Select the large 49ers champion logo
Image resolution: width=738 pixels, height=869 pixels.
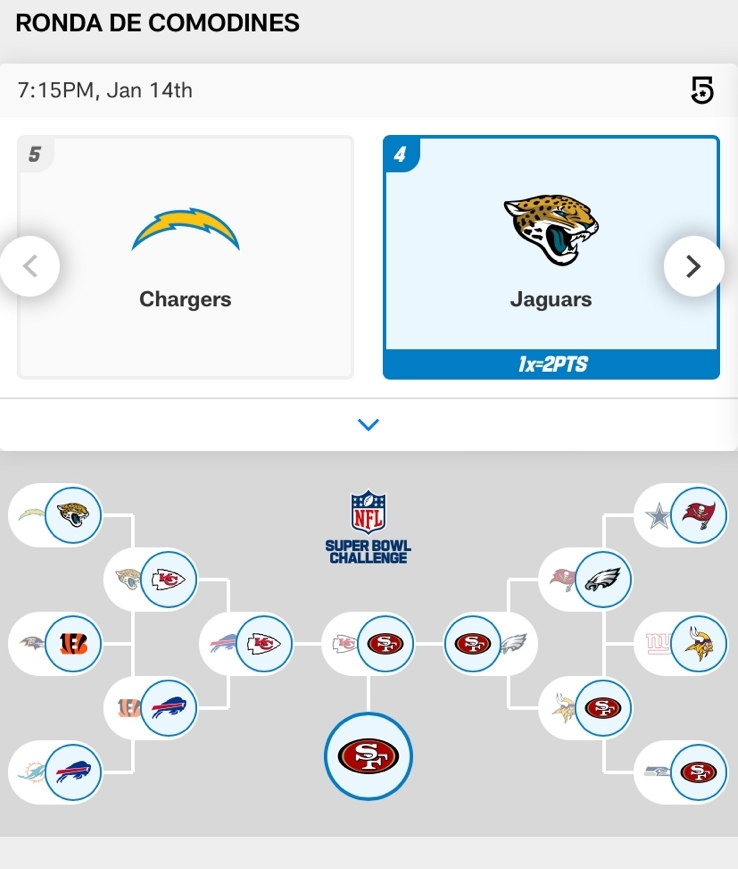pos(368,756)
